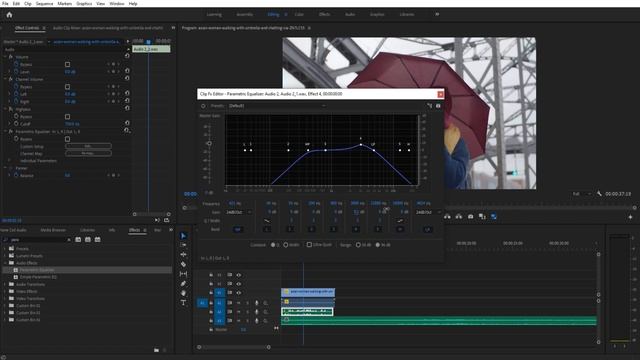640x360 pixels.
Task: Adjust the Master Gain slider knob
Action: 209,143
